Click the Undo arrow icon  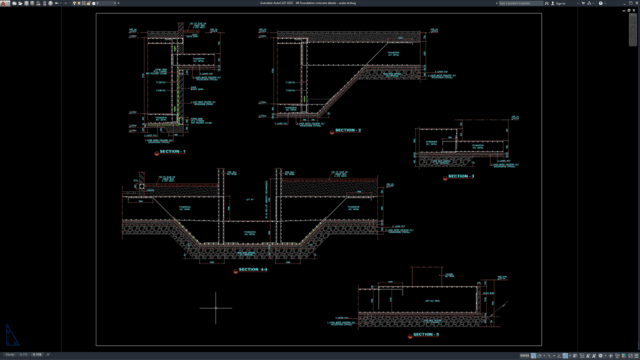[56, 3]
